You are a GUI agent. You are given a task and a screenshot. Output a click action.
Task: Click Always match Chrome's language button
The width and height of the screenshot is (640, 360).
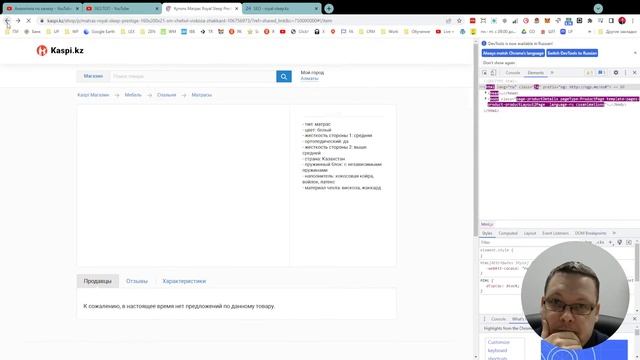(513, 53)
